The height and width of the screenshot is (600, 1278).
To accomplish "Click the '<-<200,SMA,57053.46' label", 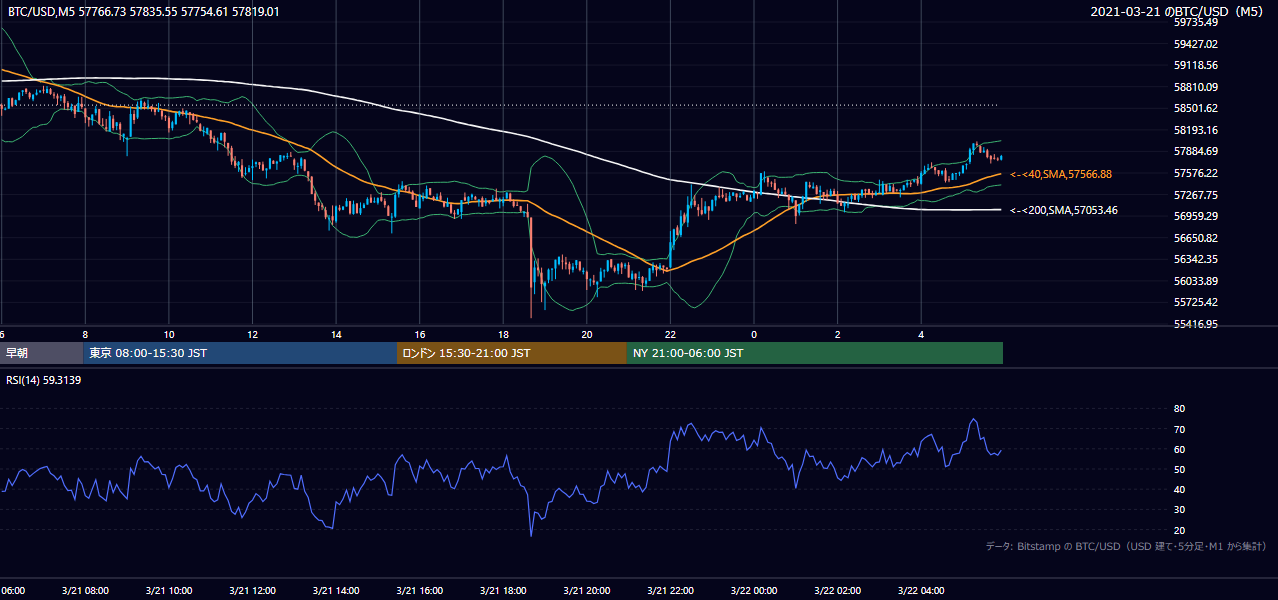I will 1064,210.
